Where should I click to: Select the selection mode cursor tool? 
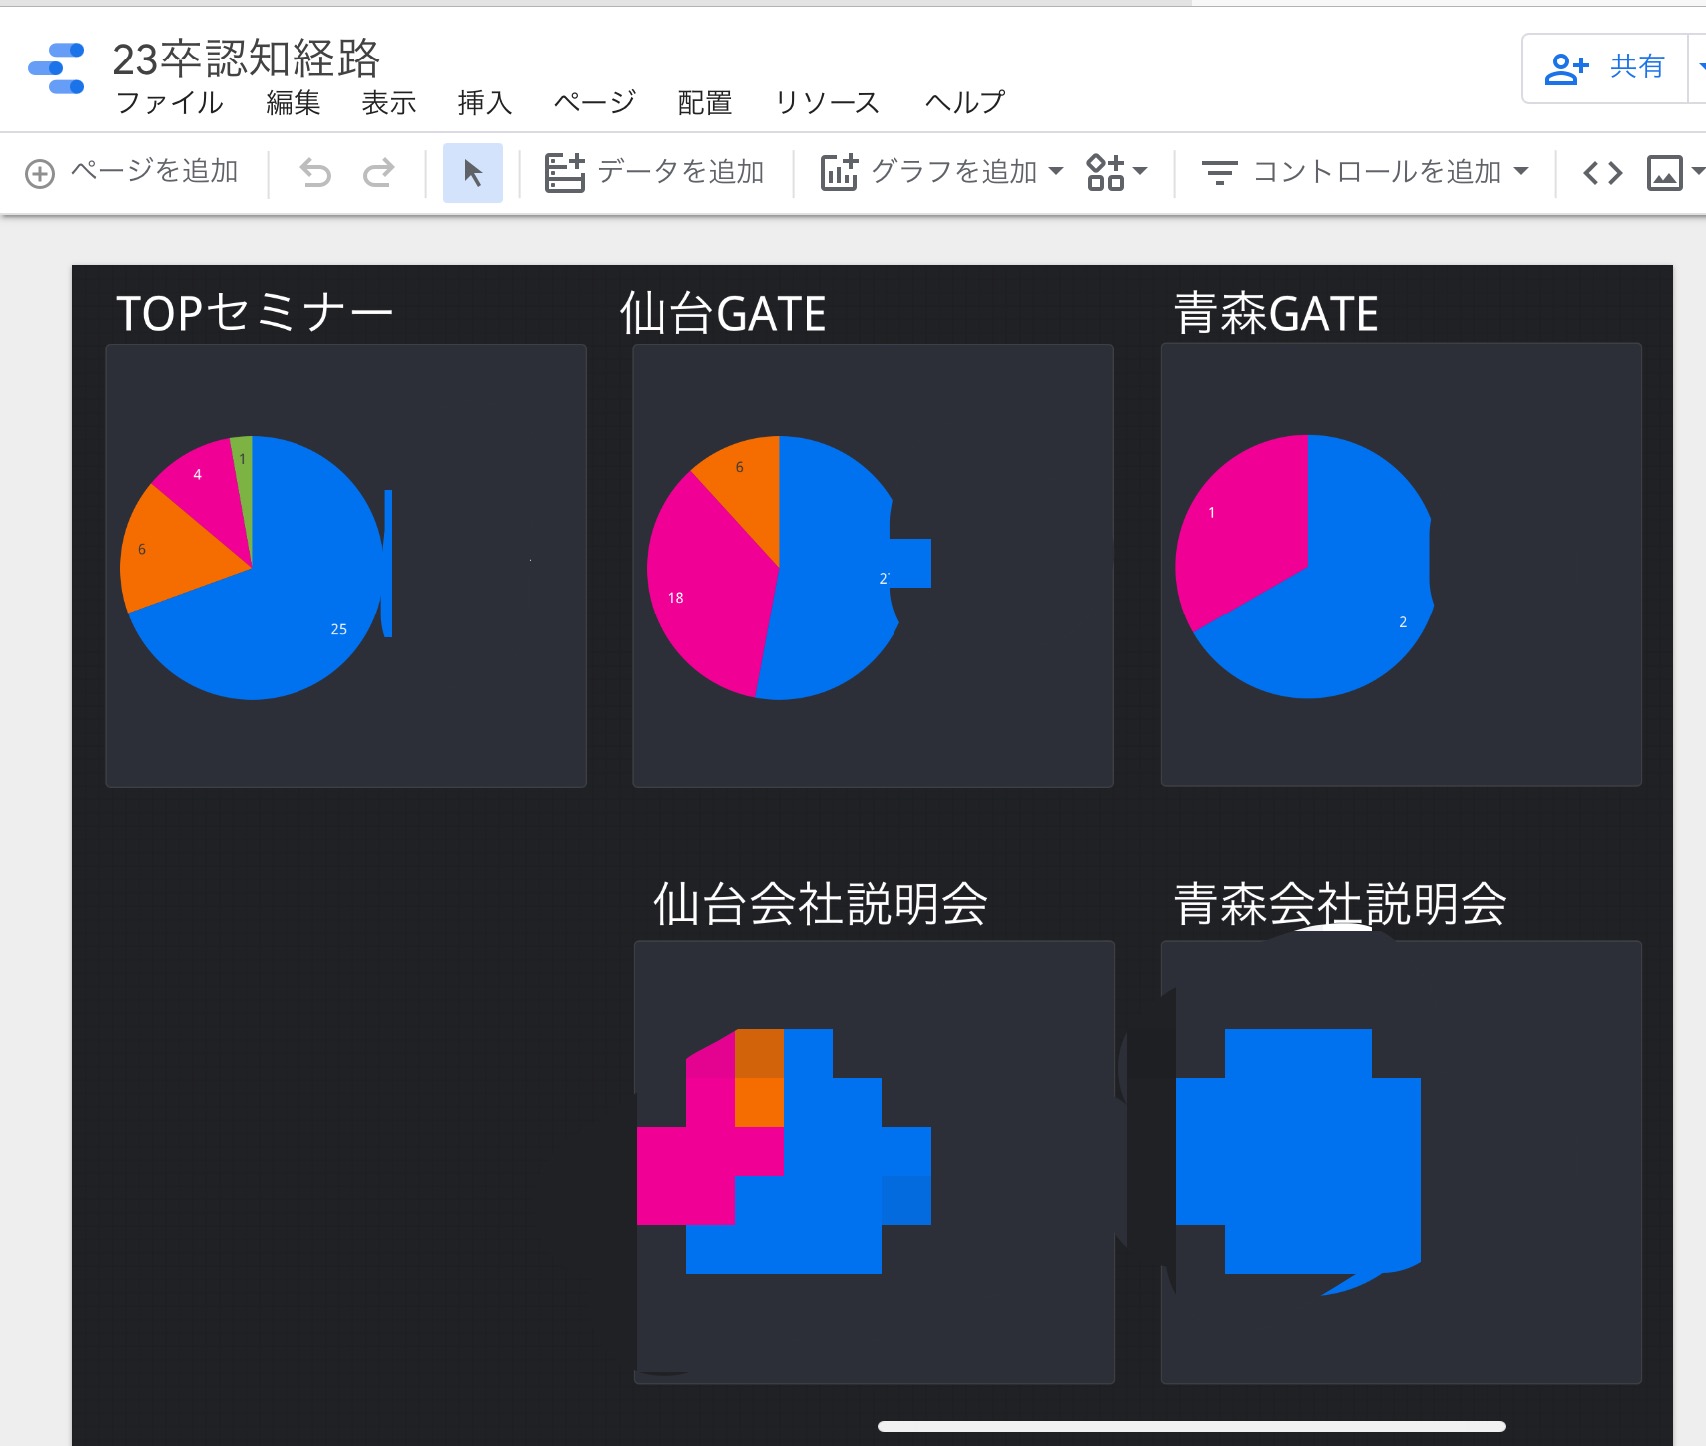(473, 173)
